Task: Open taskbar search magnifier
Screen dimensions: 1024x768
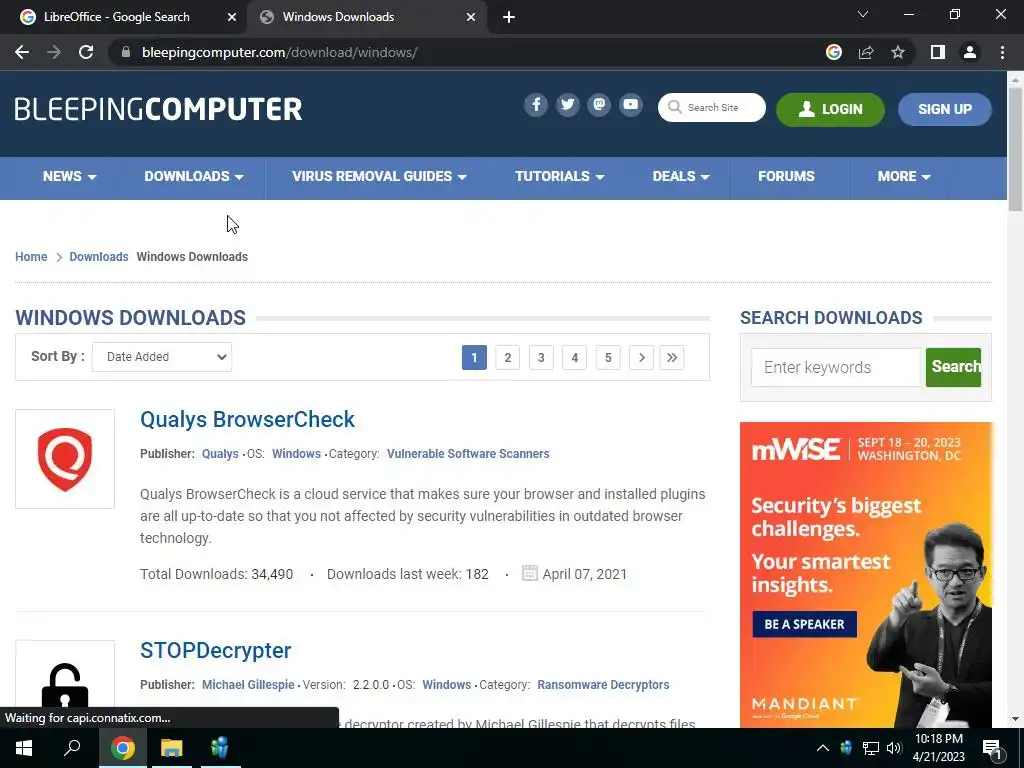Action: point(72,748)
